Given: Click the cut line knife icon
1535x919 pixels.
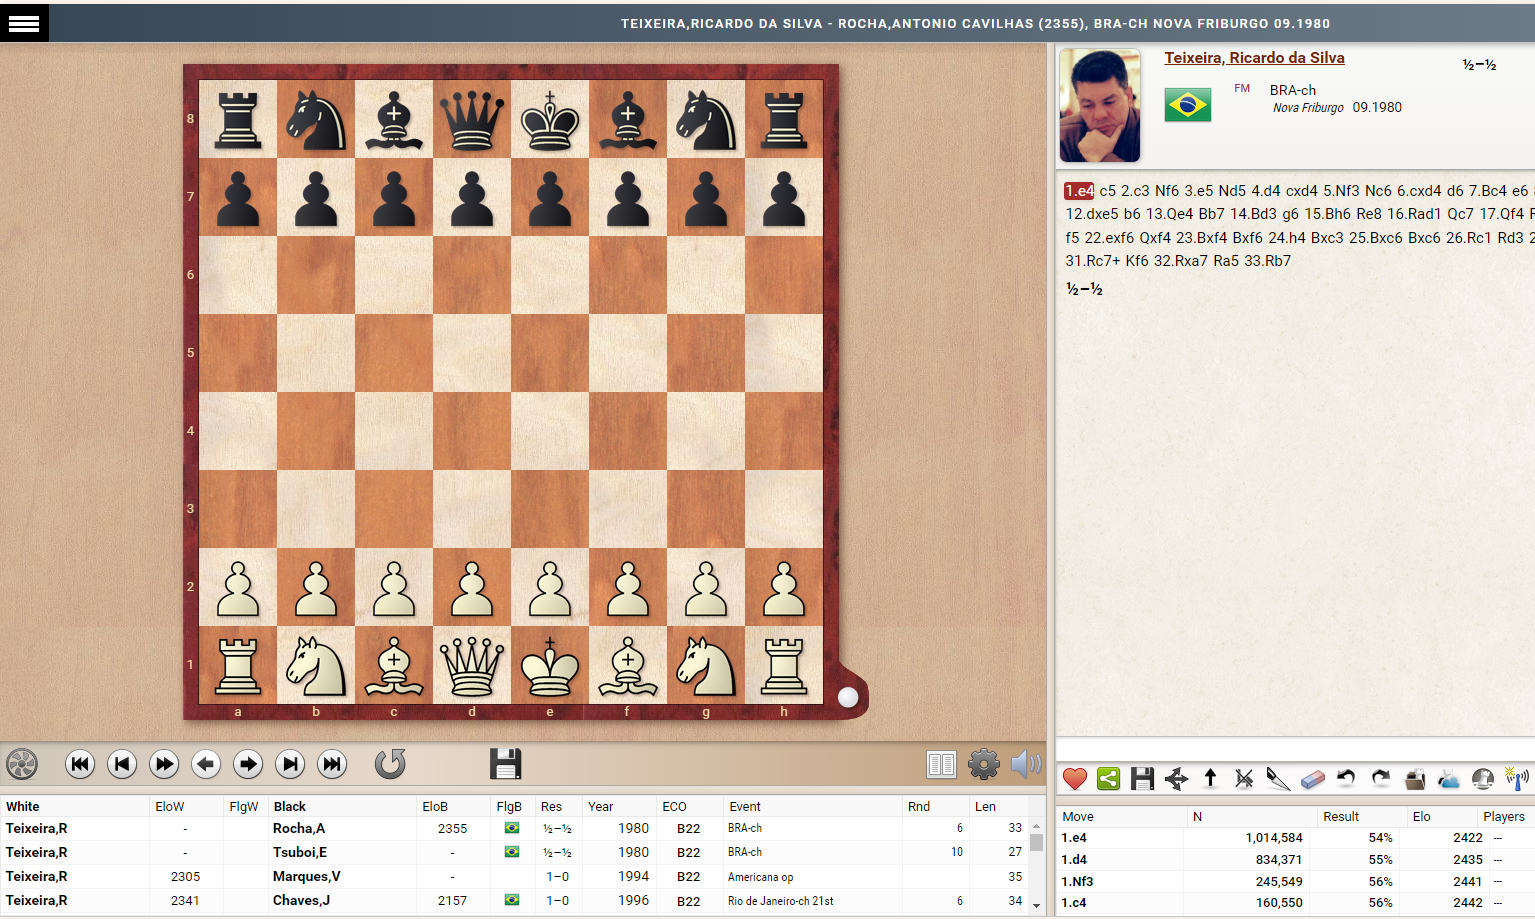Looking at the screenshot, I should click(x=1278, y=778).
